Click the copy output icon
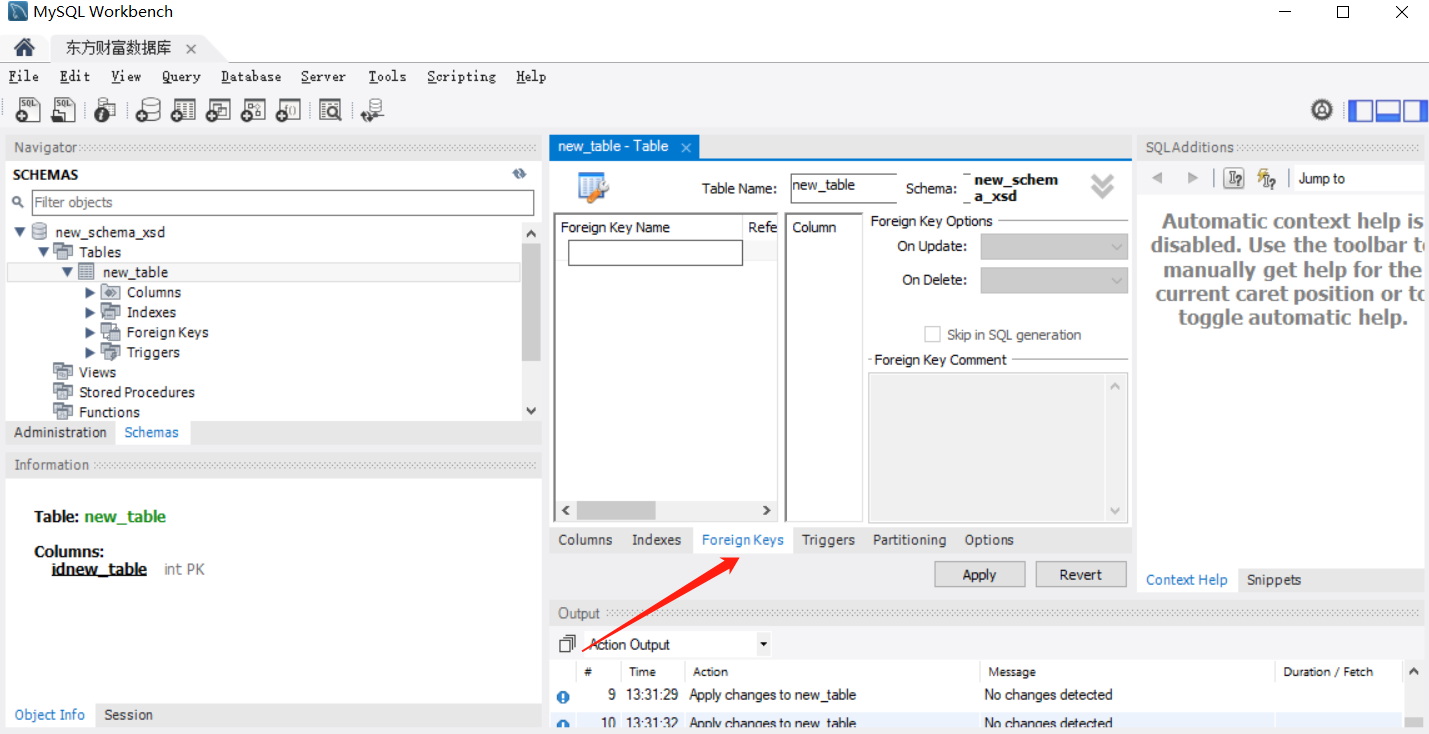The image size is (1429, 734). coord(567,644)
